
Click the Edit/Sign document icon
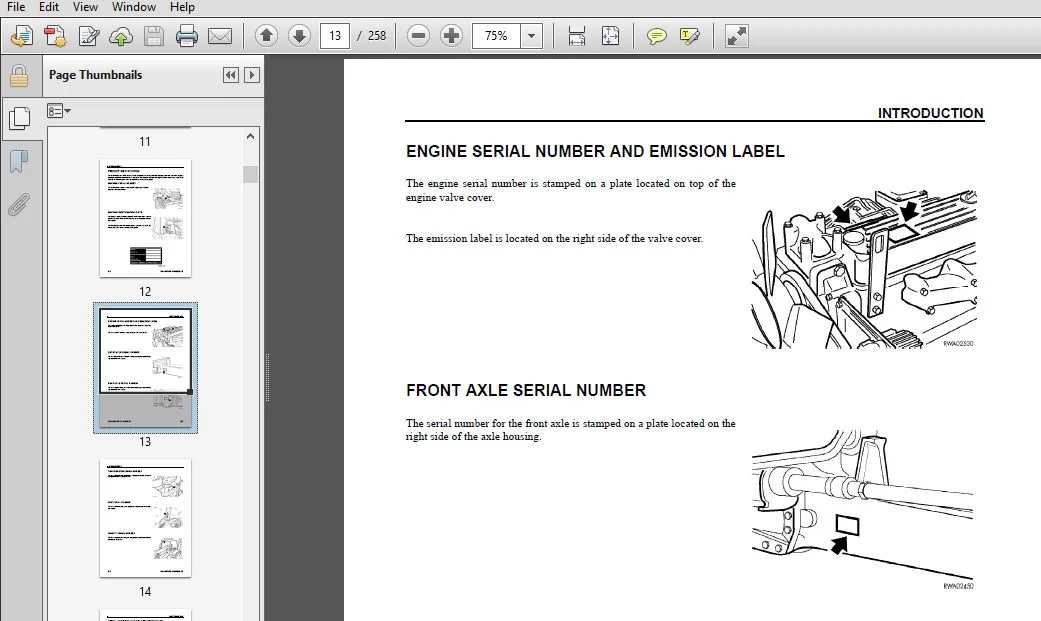click(x=88, y=36)
